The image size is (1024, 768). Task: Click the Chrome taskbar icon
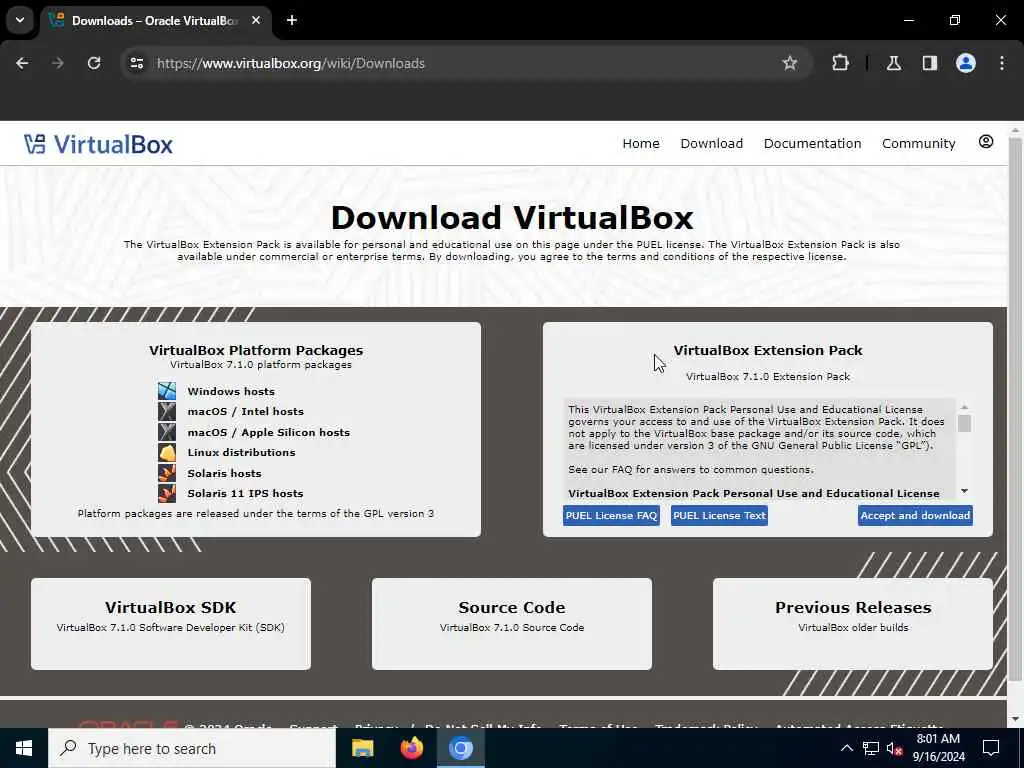click(x=460, y=748)
